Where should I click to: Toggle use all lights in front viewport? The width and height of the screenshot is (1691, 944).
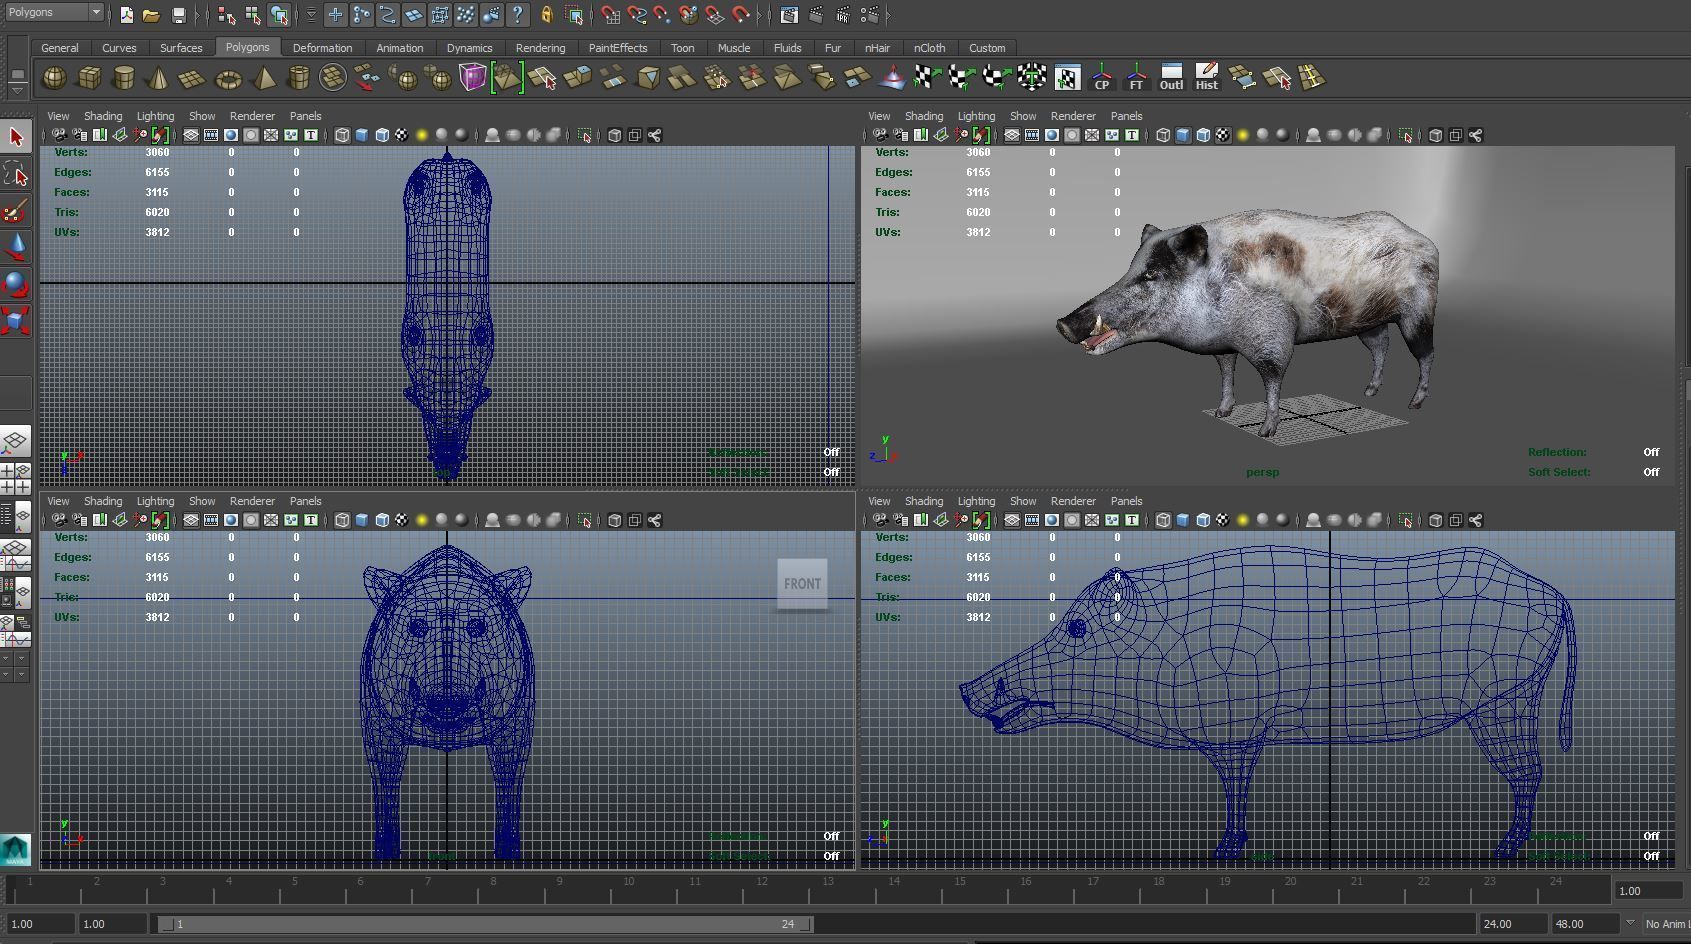click(422, 520)
